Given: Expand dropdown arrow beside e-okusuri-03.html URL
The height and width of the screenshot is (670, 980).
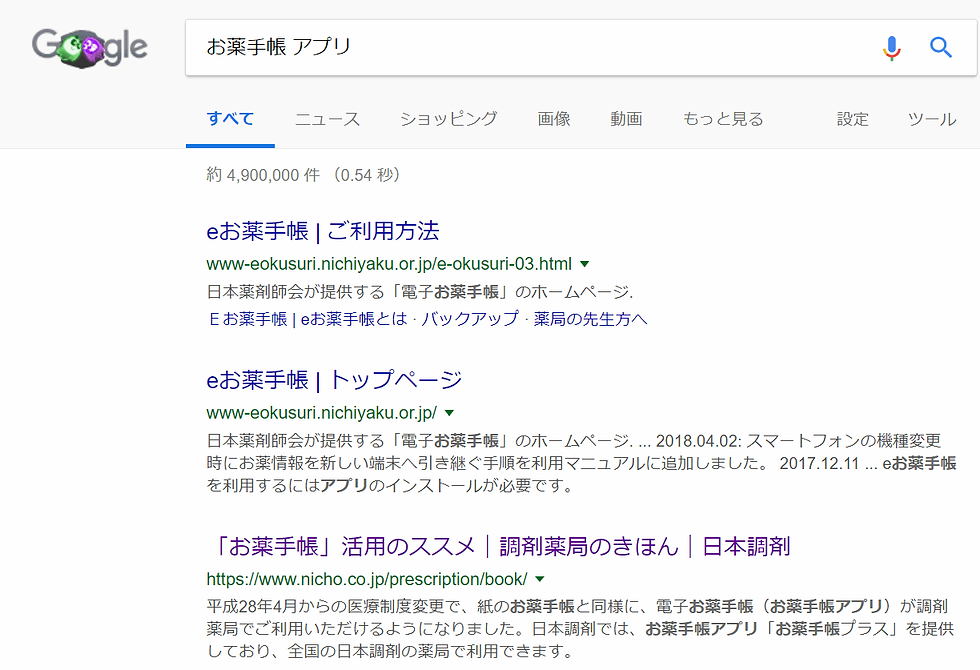Looking at the screenshot, I should [584, 264].
